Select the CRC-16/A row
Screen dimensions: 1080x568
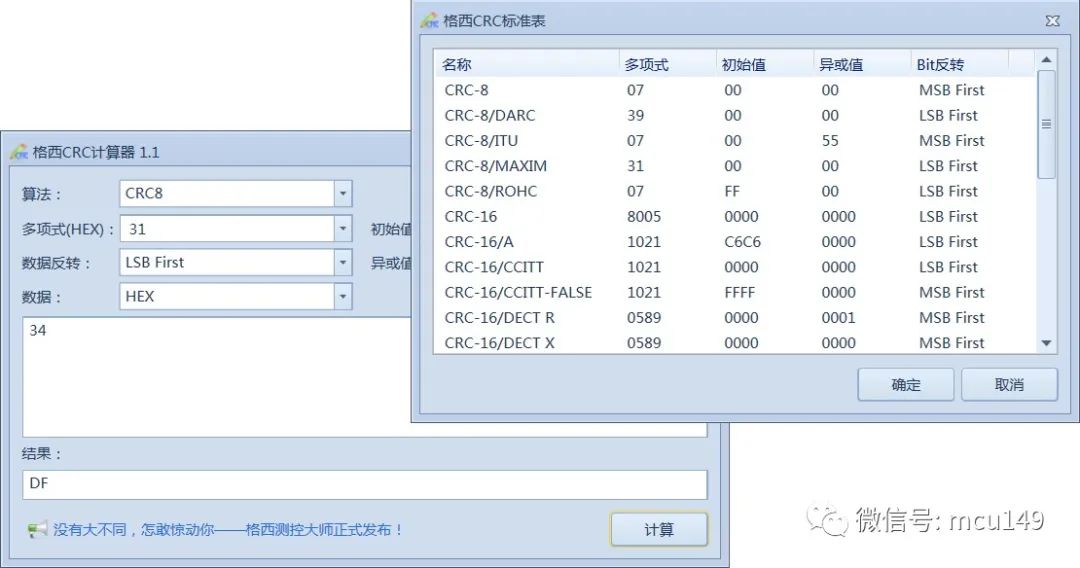point(735,242)
